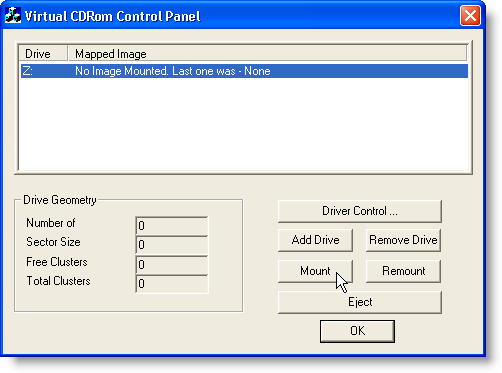
Task: Click the Mapped Image column header
Action: [267, 54]
